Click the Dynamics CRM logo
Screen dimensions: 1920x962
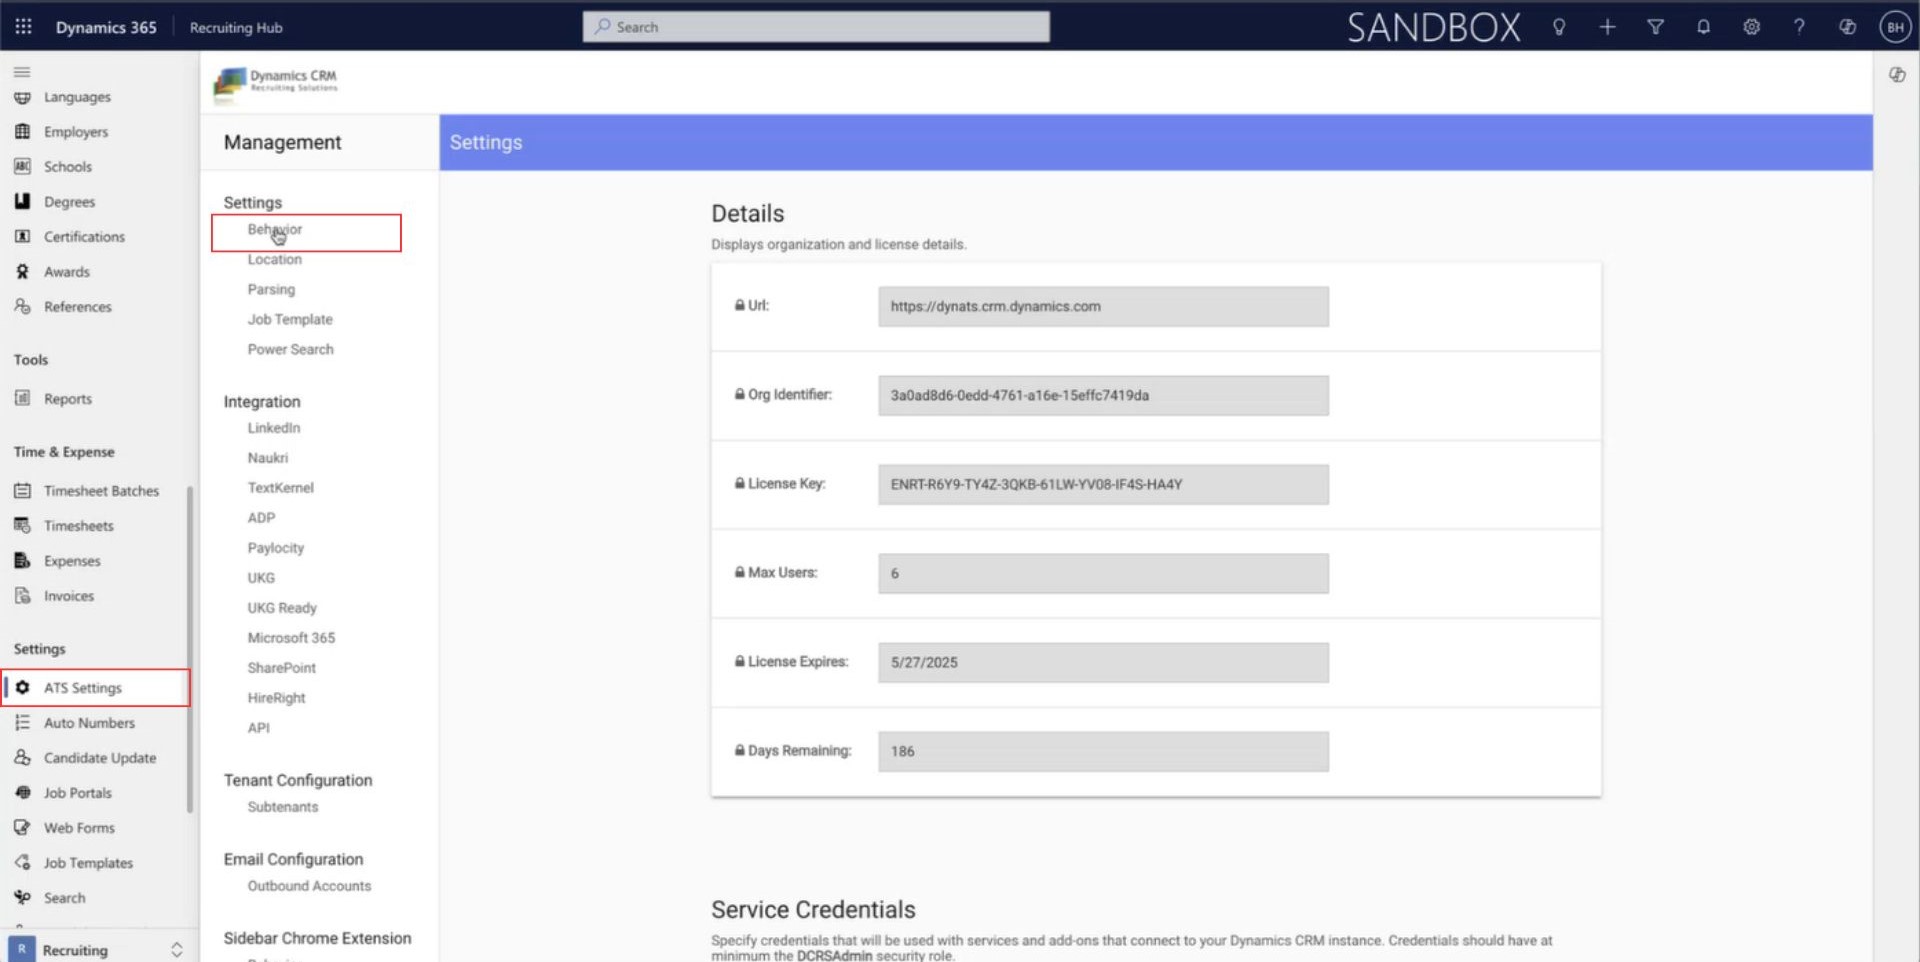coord(276,84)
